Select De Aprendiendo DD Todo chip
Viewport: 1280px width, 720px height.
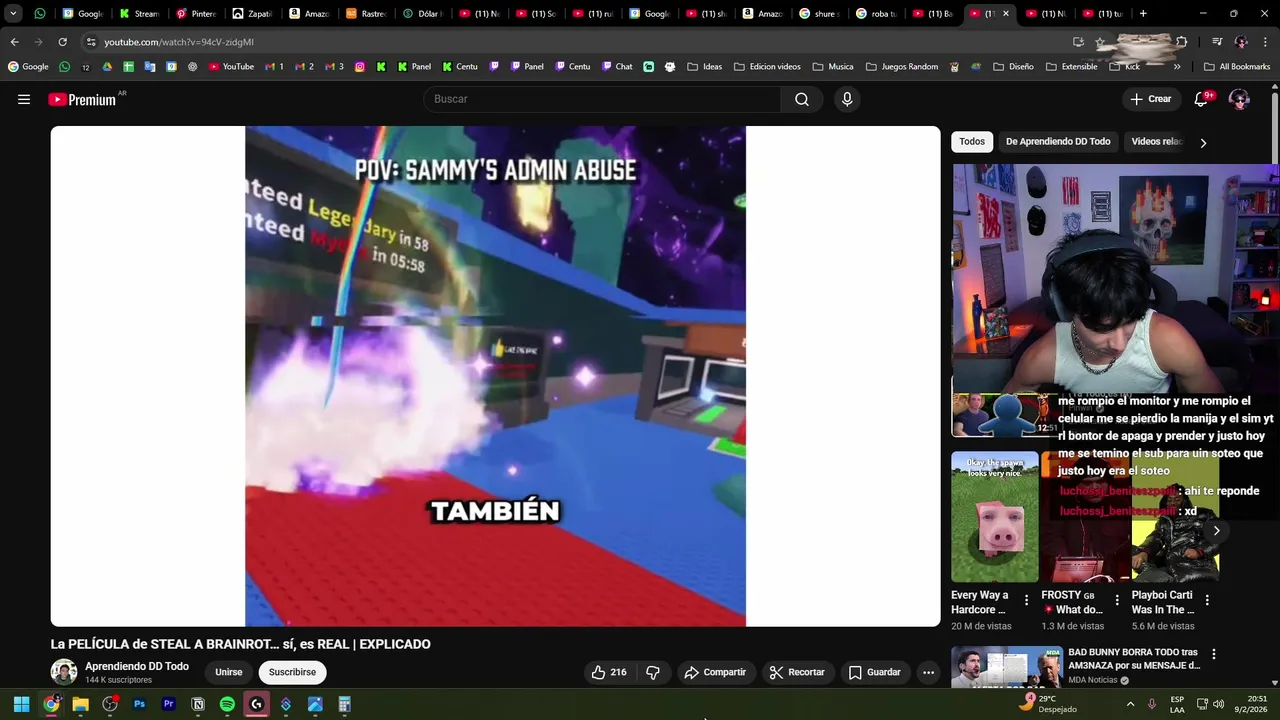(x=1058, y=142)
